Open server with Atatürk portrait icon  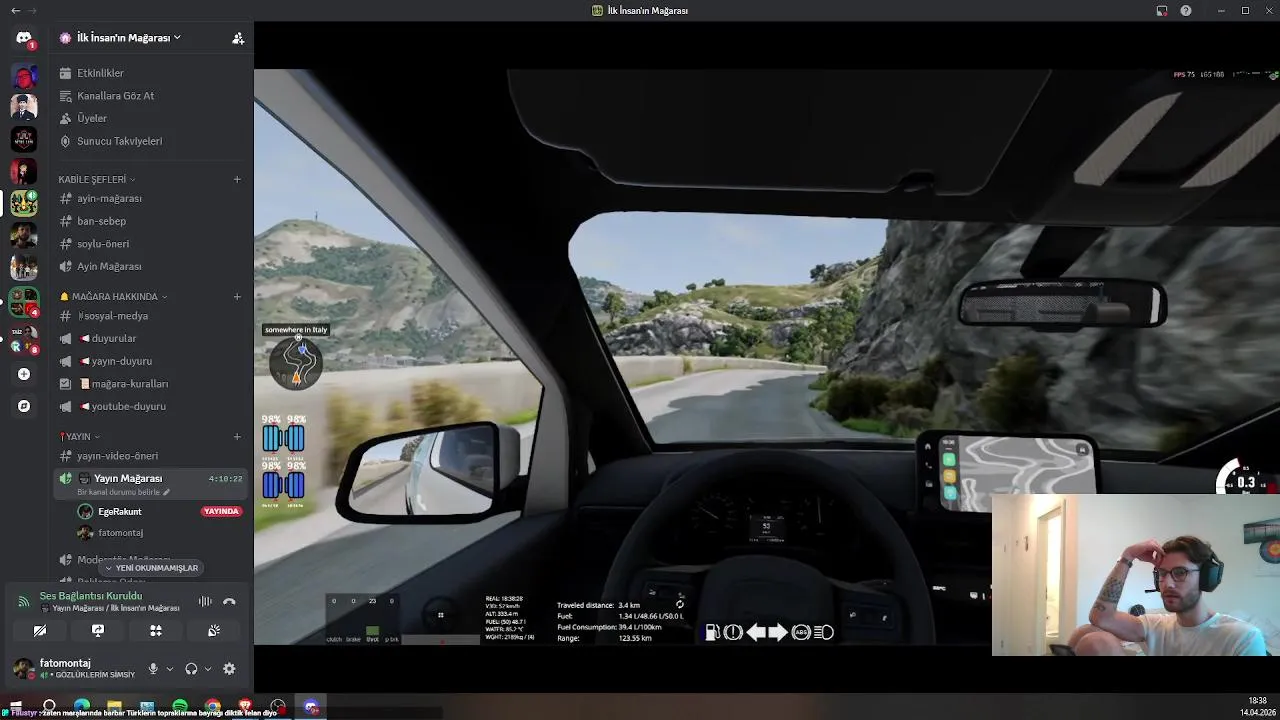(x=24, y=106)
